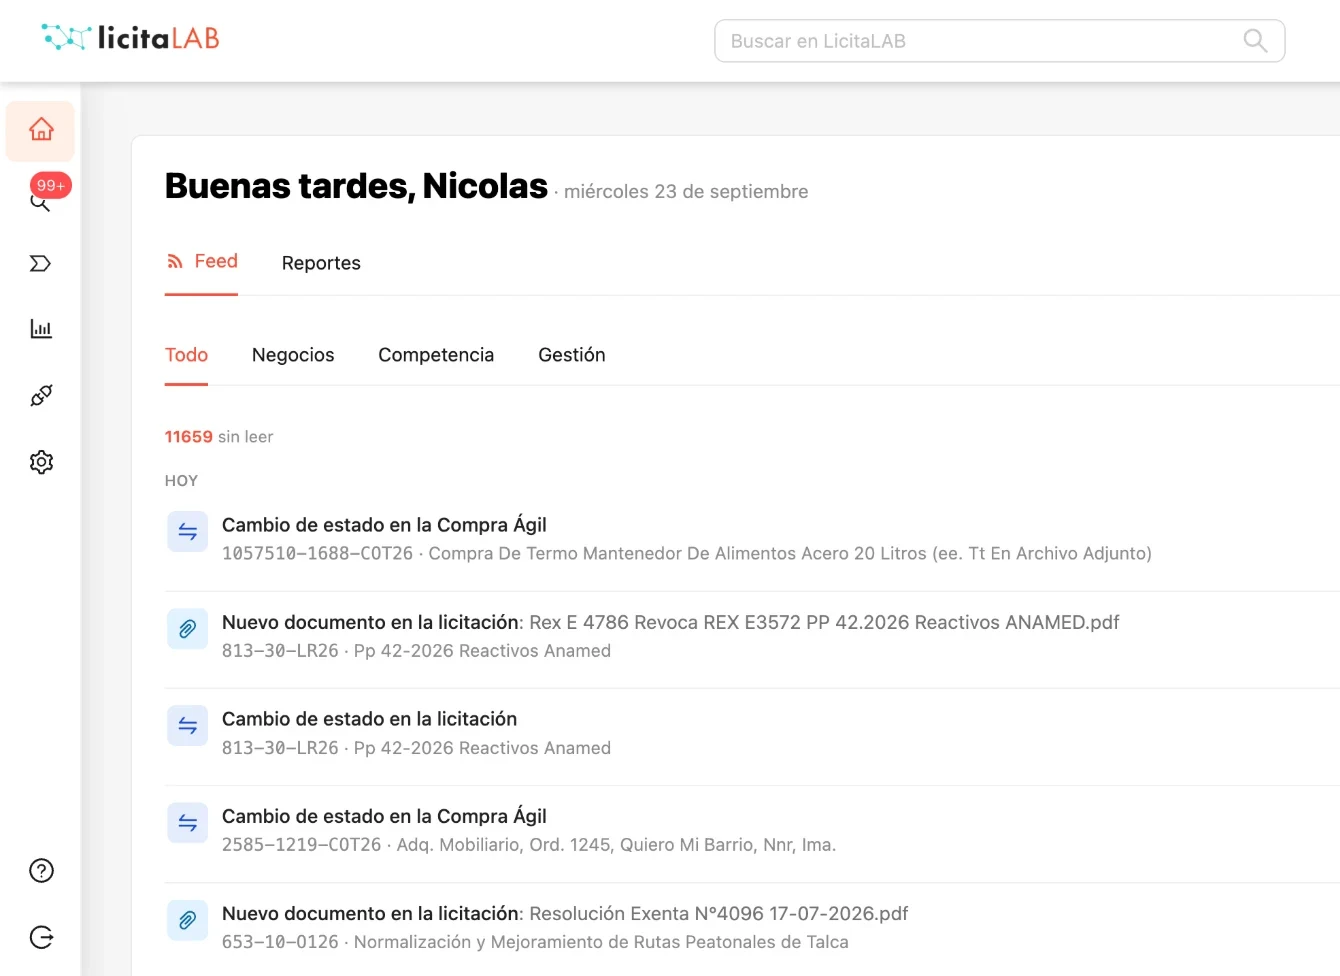The image size is (1340, 976).
Task: Switch to the Reportes tab
Action: [x=321, y=263]
